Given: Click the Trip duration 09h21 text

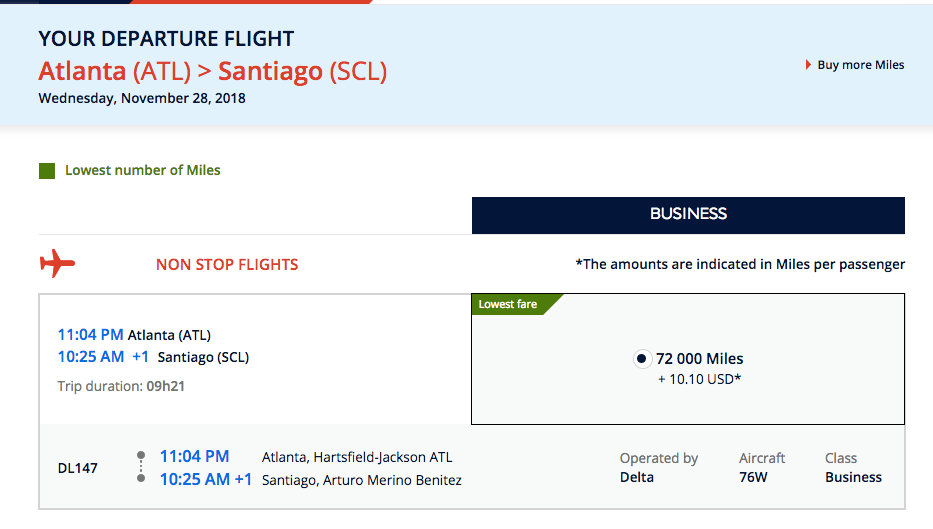Looking at the screenshot, I should coord(121,386).
